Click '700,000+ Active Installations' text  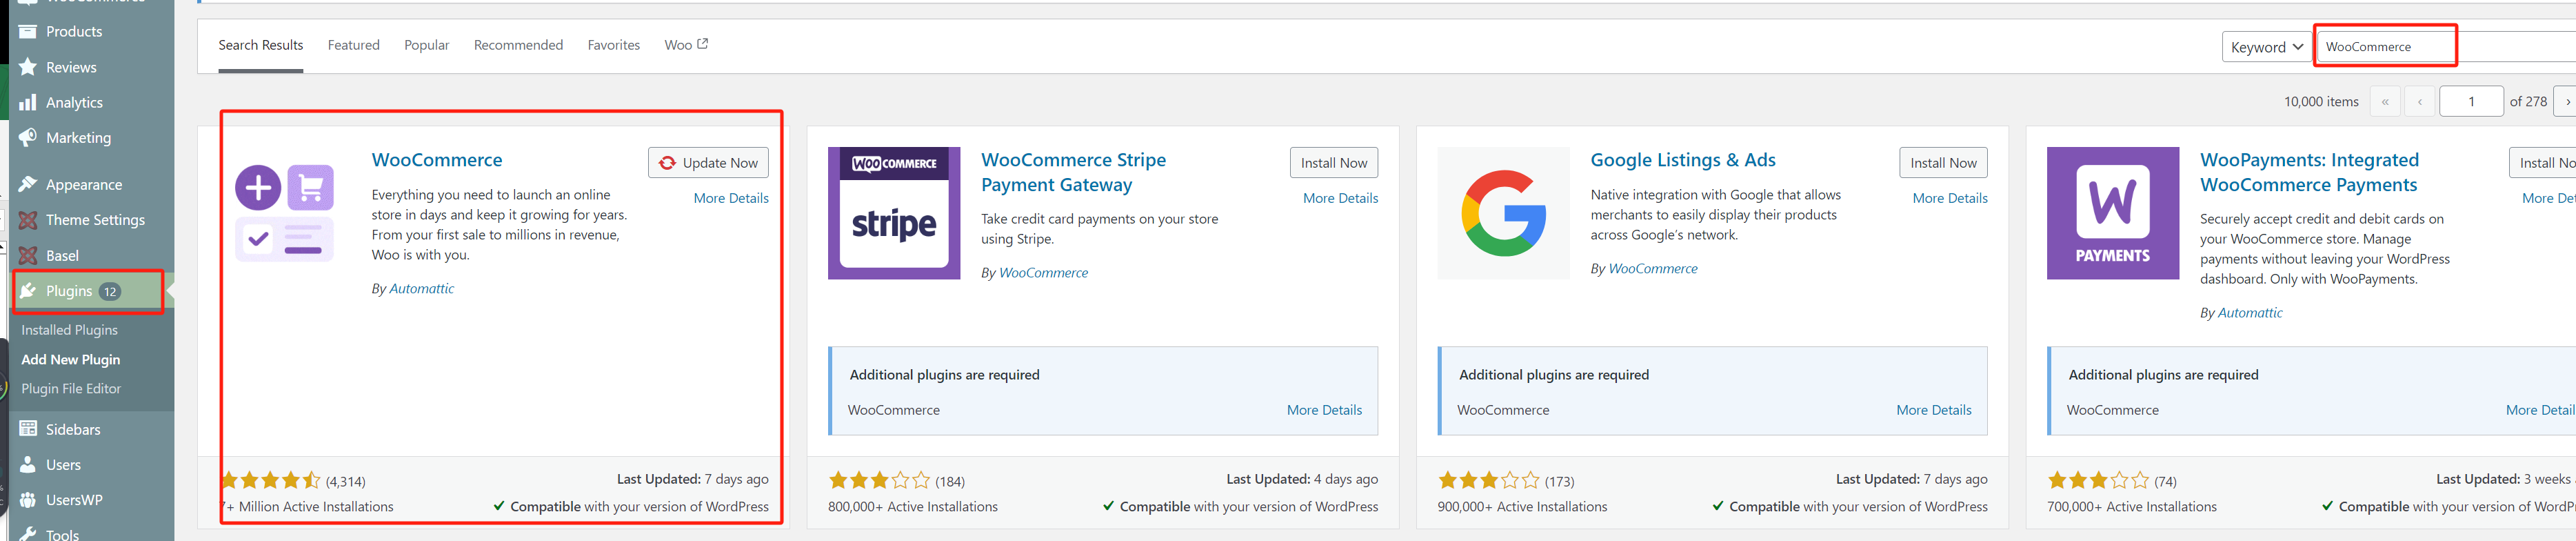(x=2132, y=507)
